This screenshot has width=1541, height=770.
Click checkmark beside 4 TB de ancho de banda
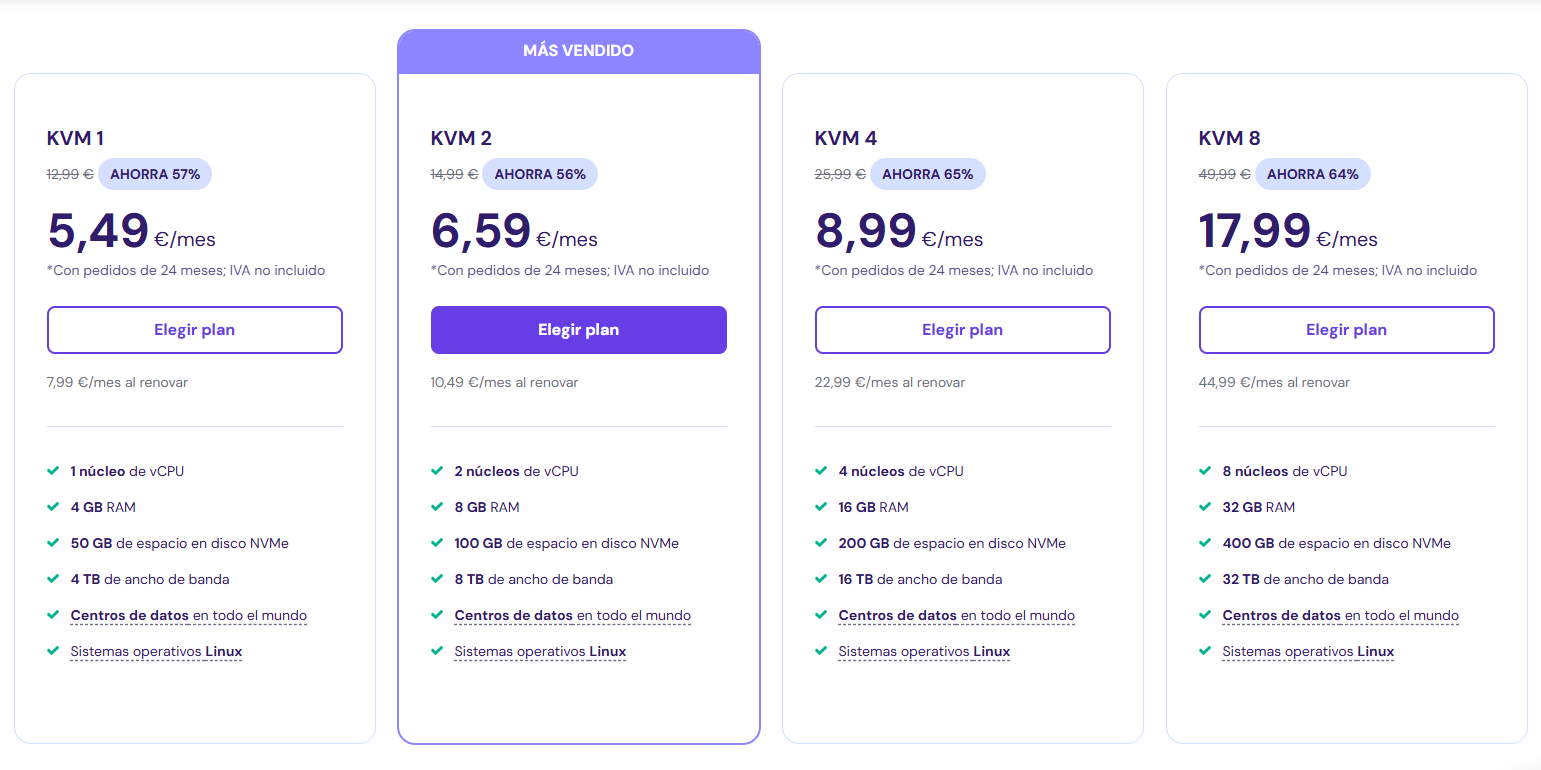(x=53, y=579)
